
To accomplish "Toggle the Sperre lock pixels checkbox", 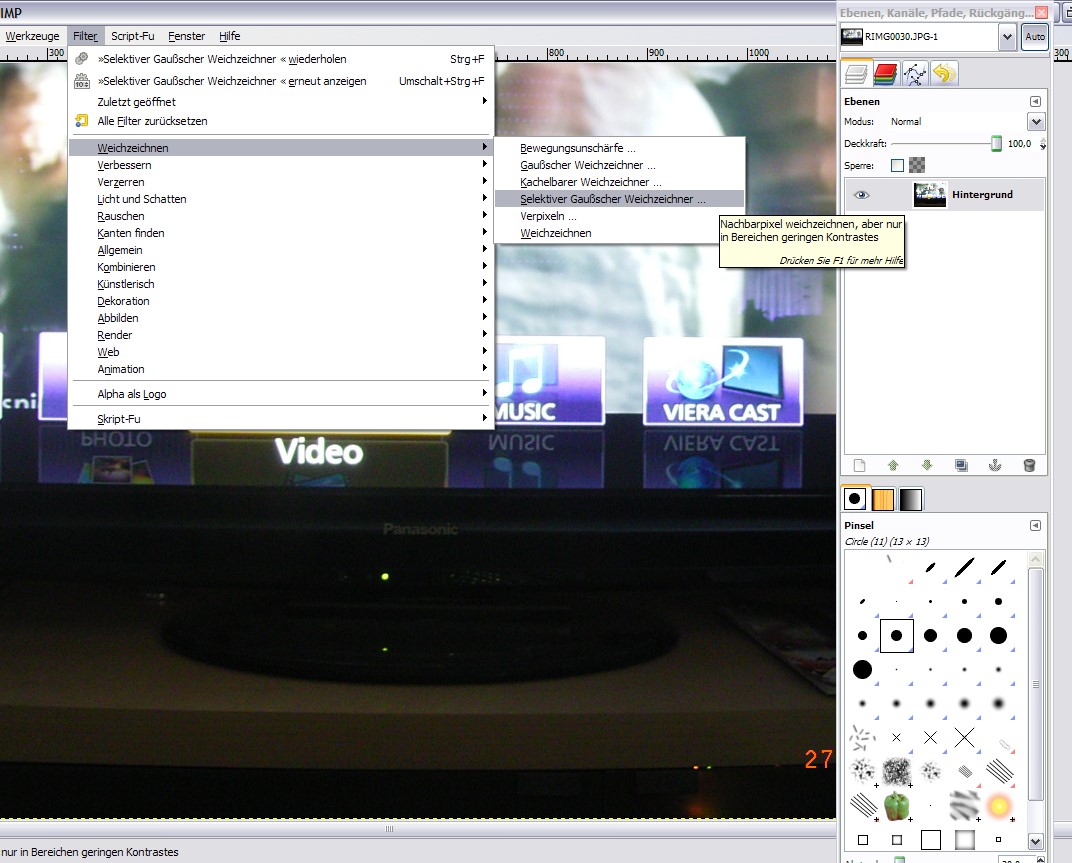I will (x=897, y=166).
